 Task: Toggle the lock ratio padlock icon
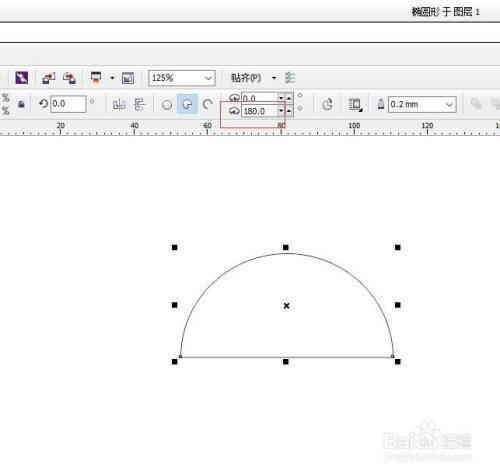tap(21, 104)
